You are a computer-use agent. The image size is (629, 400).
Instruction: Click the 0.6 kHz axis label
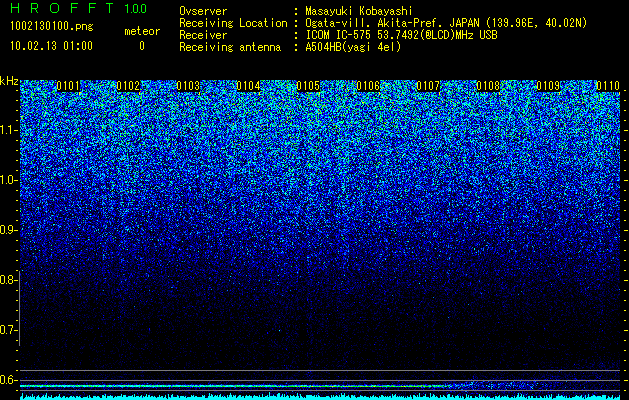coord(8,380)
